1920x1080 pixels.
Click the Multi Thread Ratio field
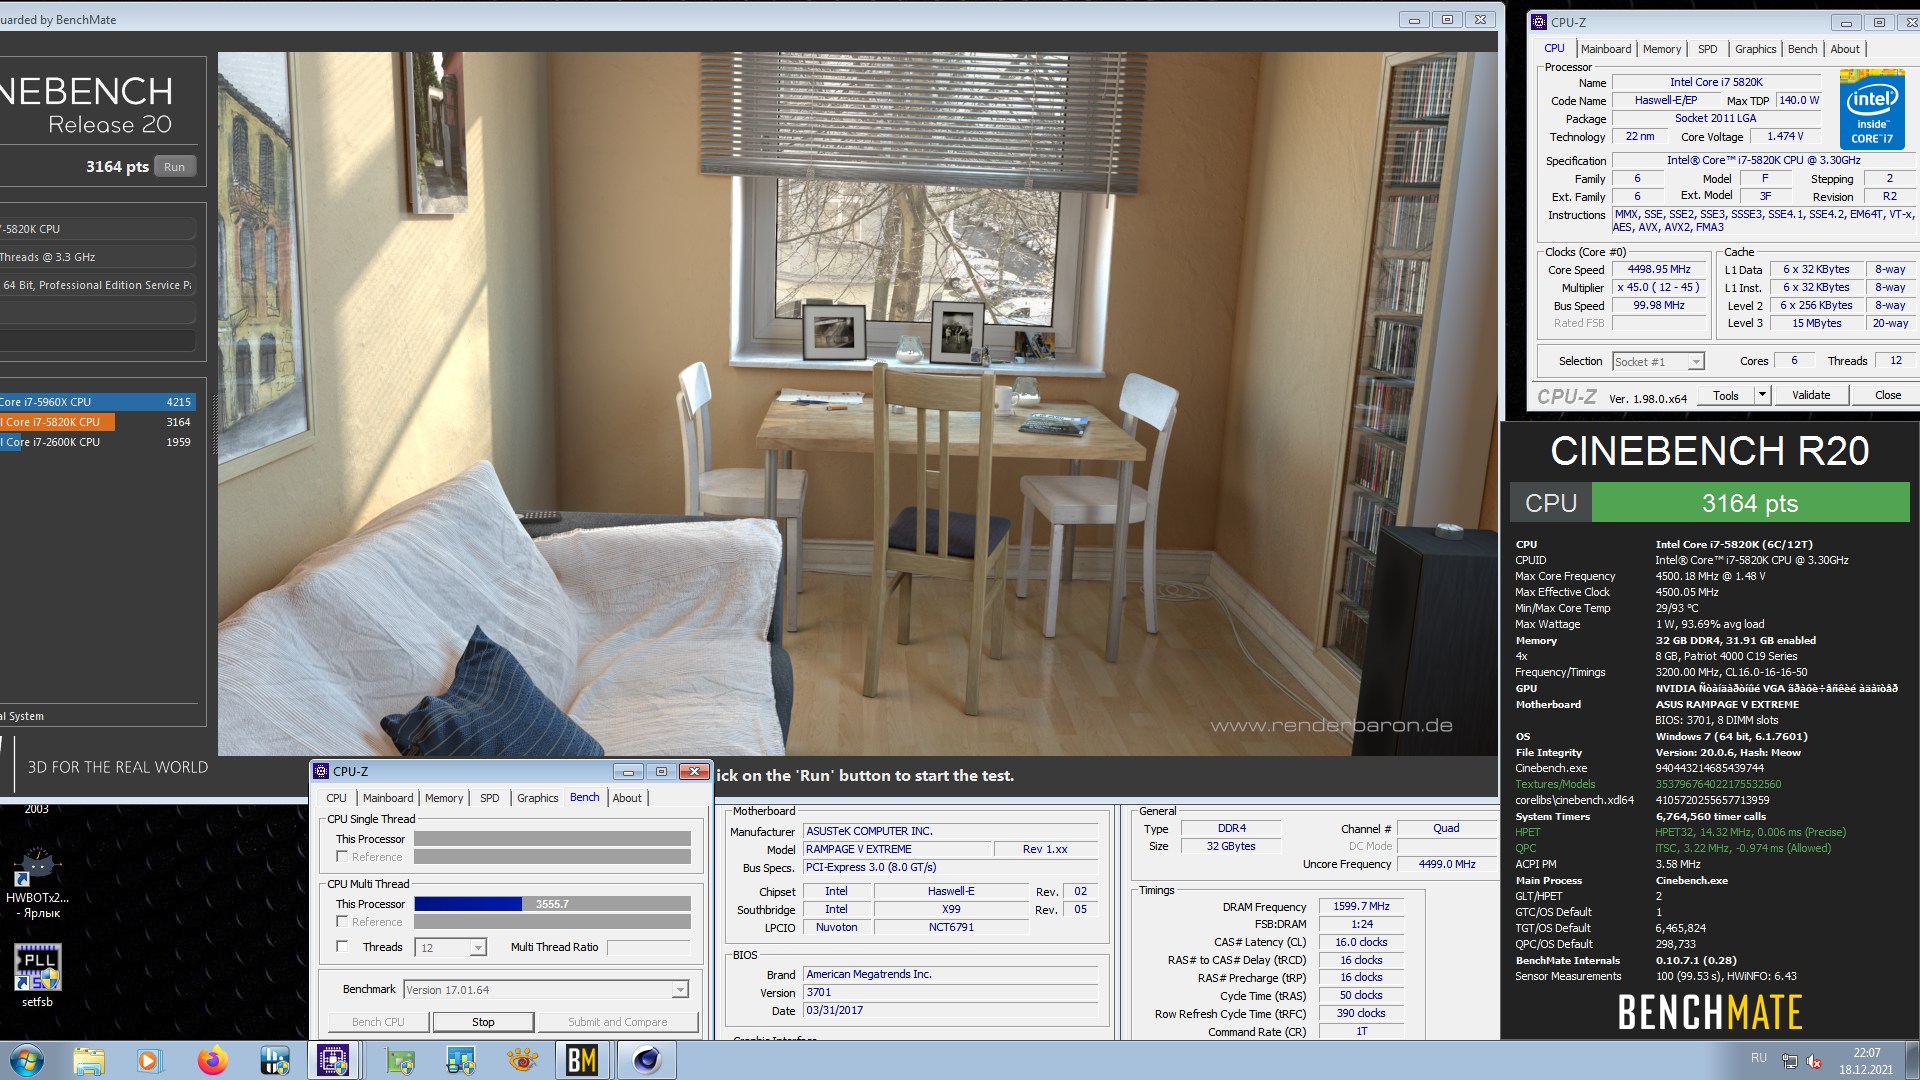click(x=648, y=947)
